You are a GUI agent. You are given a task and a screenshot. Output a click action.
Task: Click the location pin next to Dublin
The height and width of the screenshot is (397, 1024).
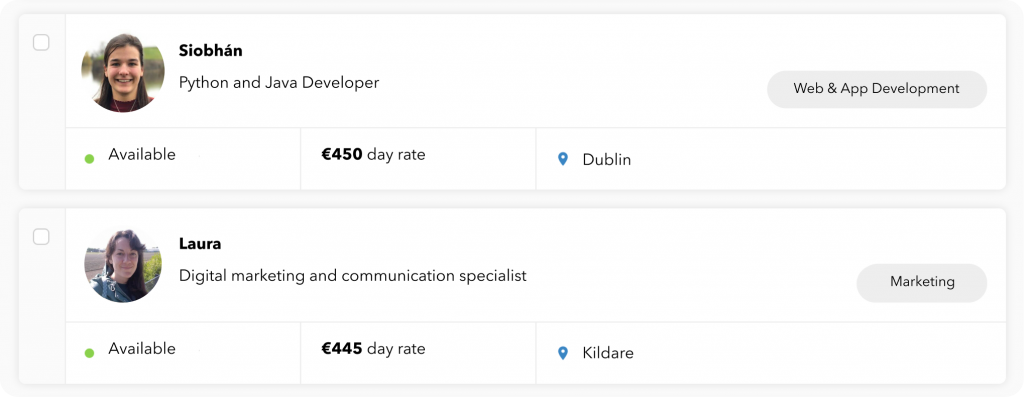[x=563, y=159]
